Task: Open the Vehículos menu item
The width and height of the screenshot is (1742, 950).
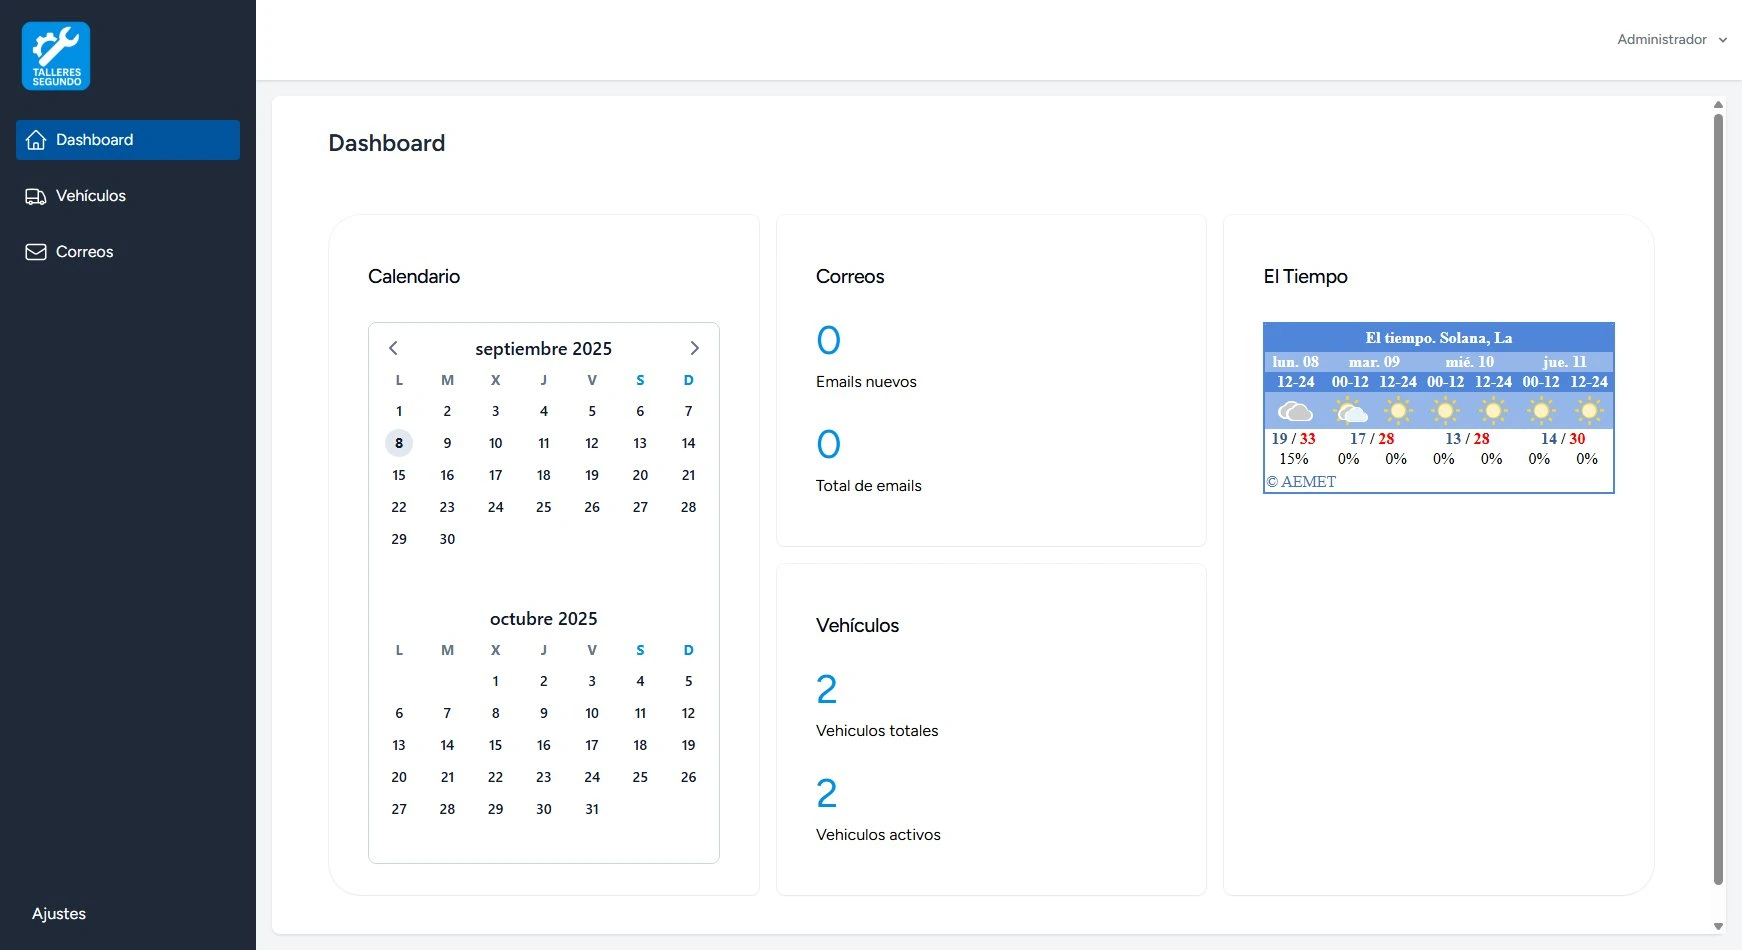Action: coord(128,196)
